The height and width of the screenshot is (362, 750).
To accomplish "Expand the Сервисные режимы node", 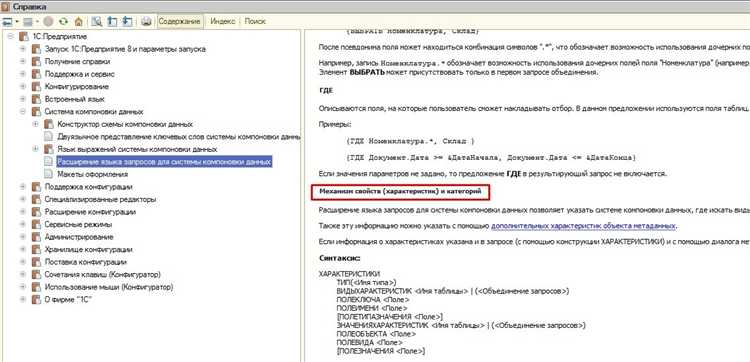I will coord(22,224).
